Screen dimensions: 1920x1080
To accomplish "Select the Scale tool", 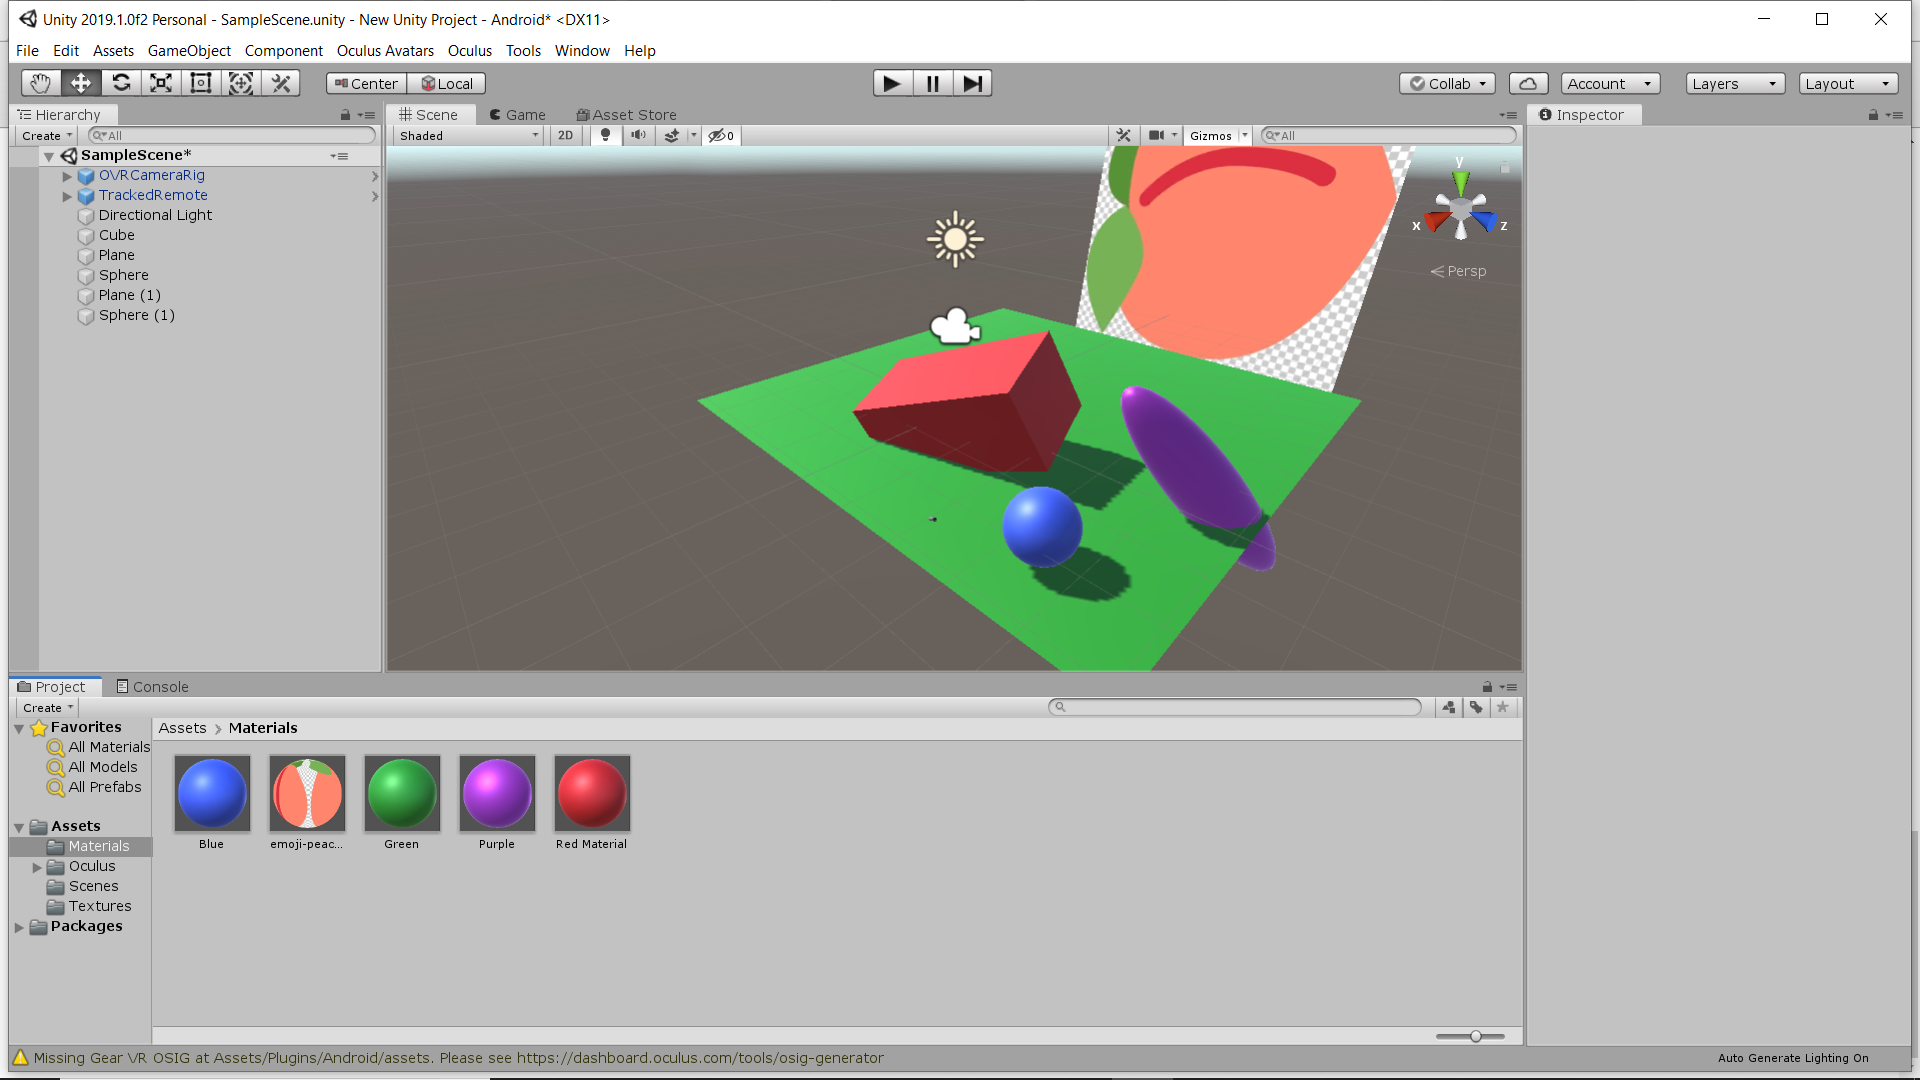I will (x=161, y=83).
